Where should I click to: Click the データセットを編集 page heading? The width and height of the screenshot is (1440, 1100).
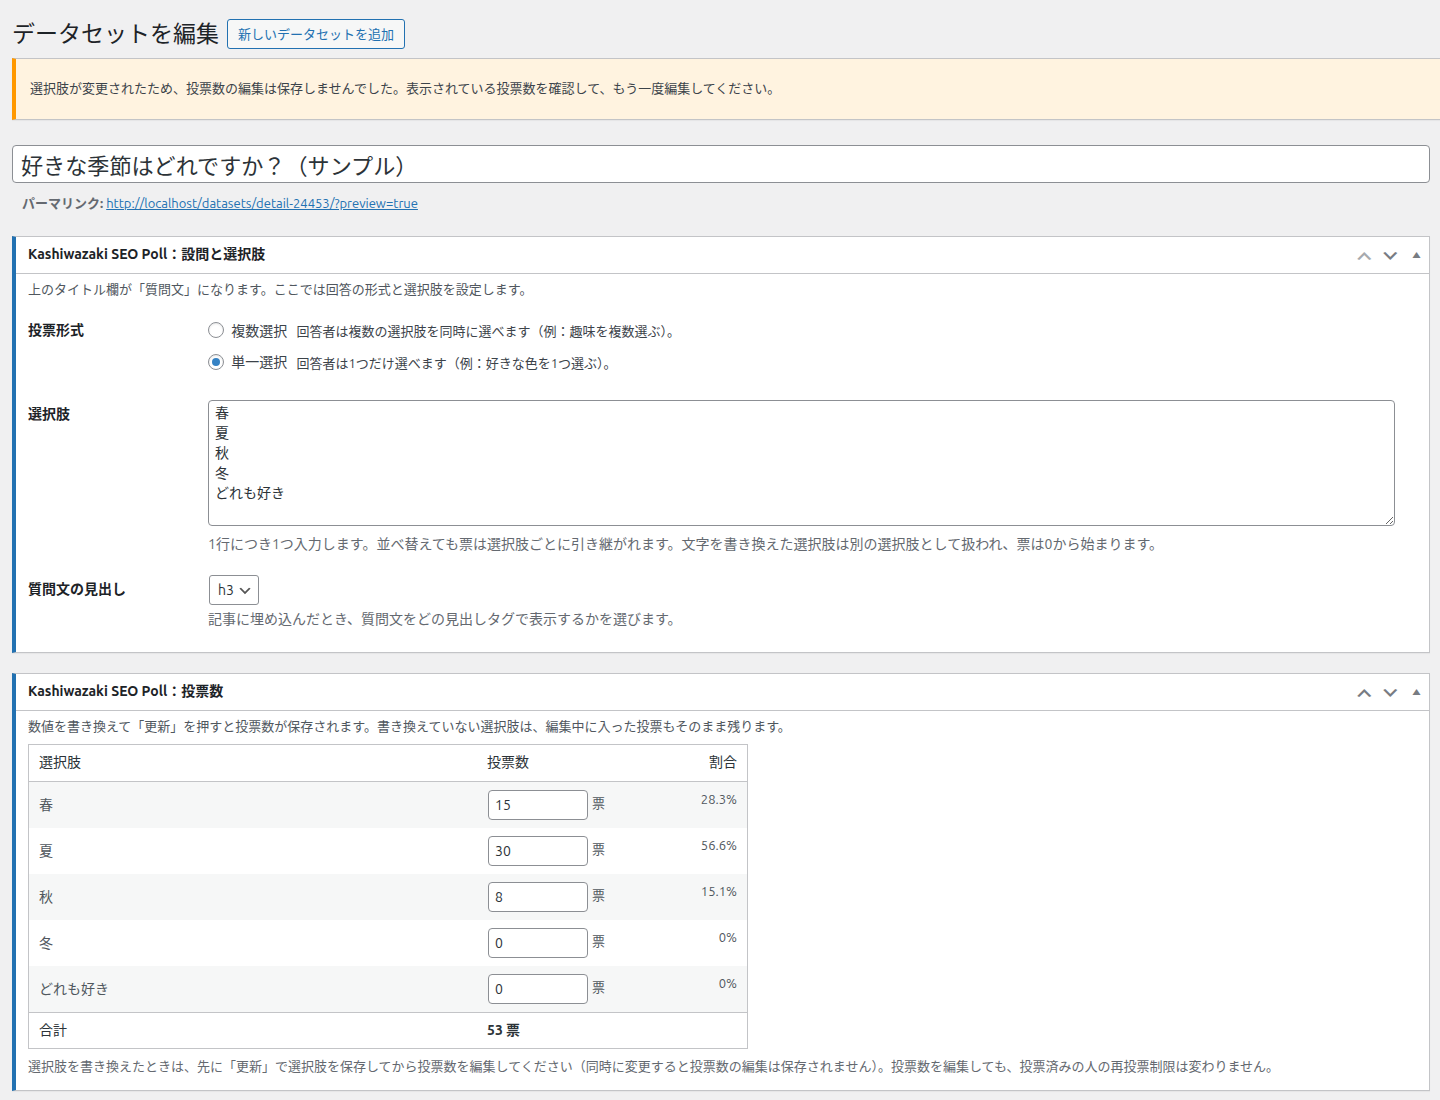click(115, 33)
